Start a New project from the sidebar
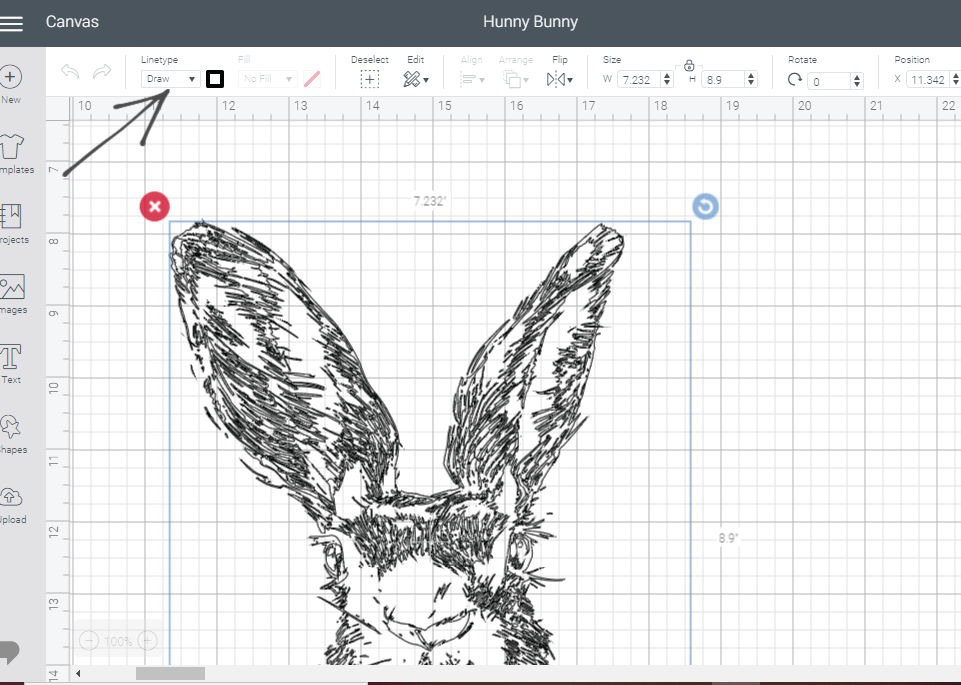 tap(11, 85)
